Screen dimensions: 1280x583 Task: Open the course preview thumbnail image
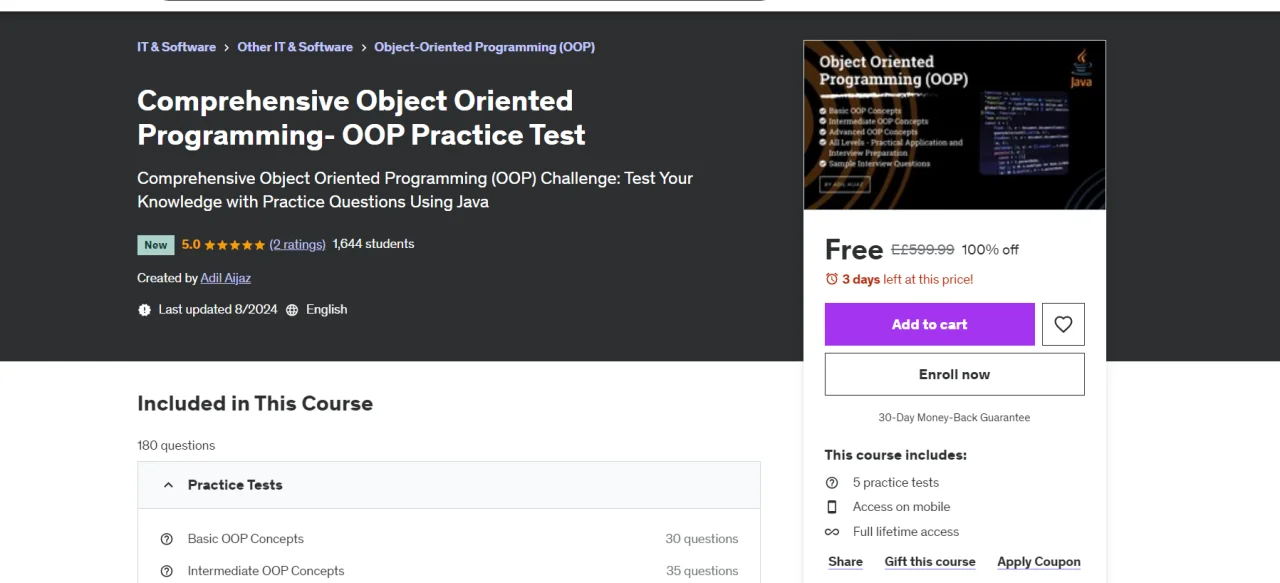(x=955, y=125)
